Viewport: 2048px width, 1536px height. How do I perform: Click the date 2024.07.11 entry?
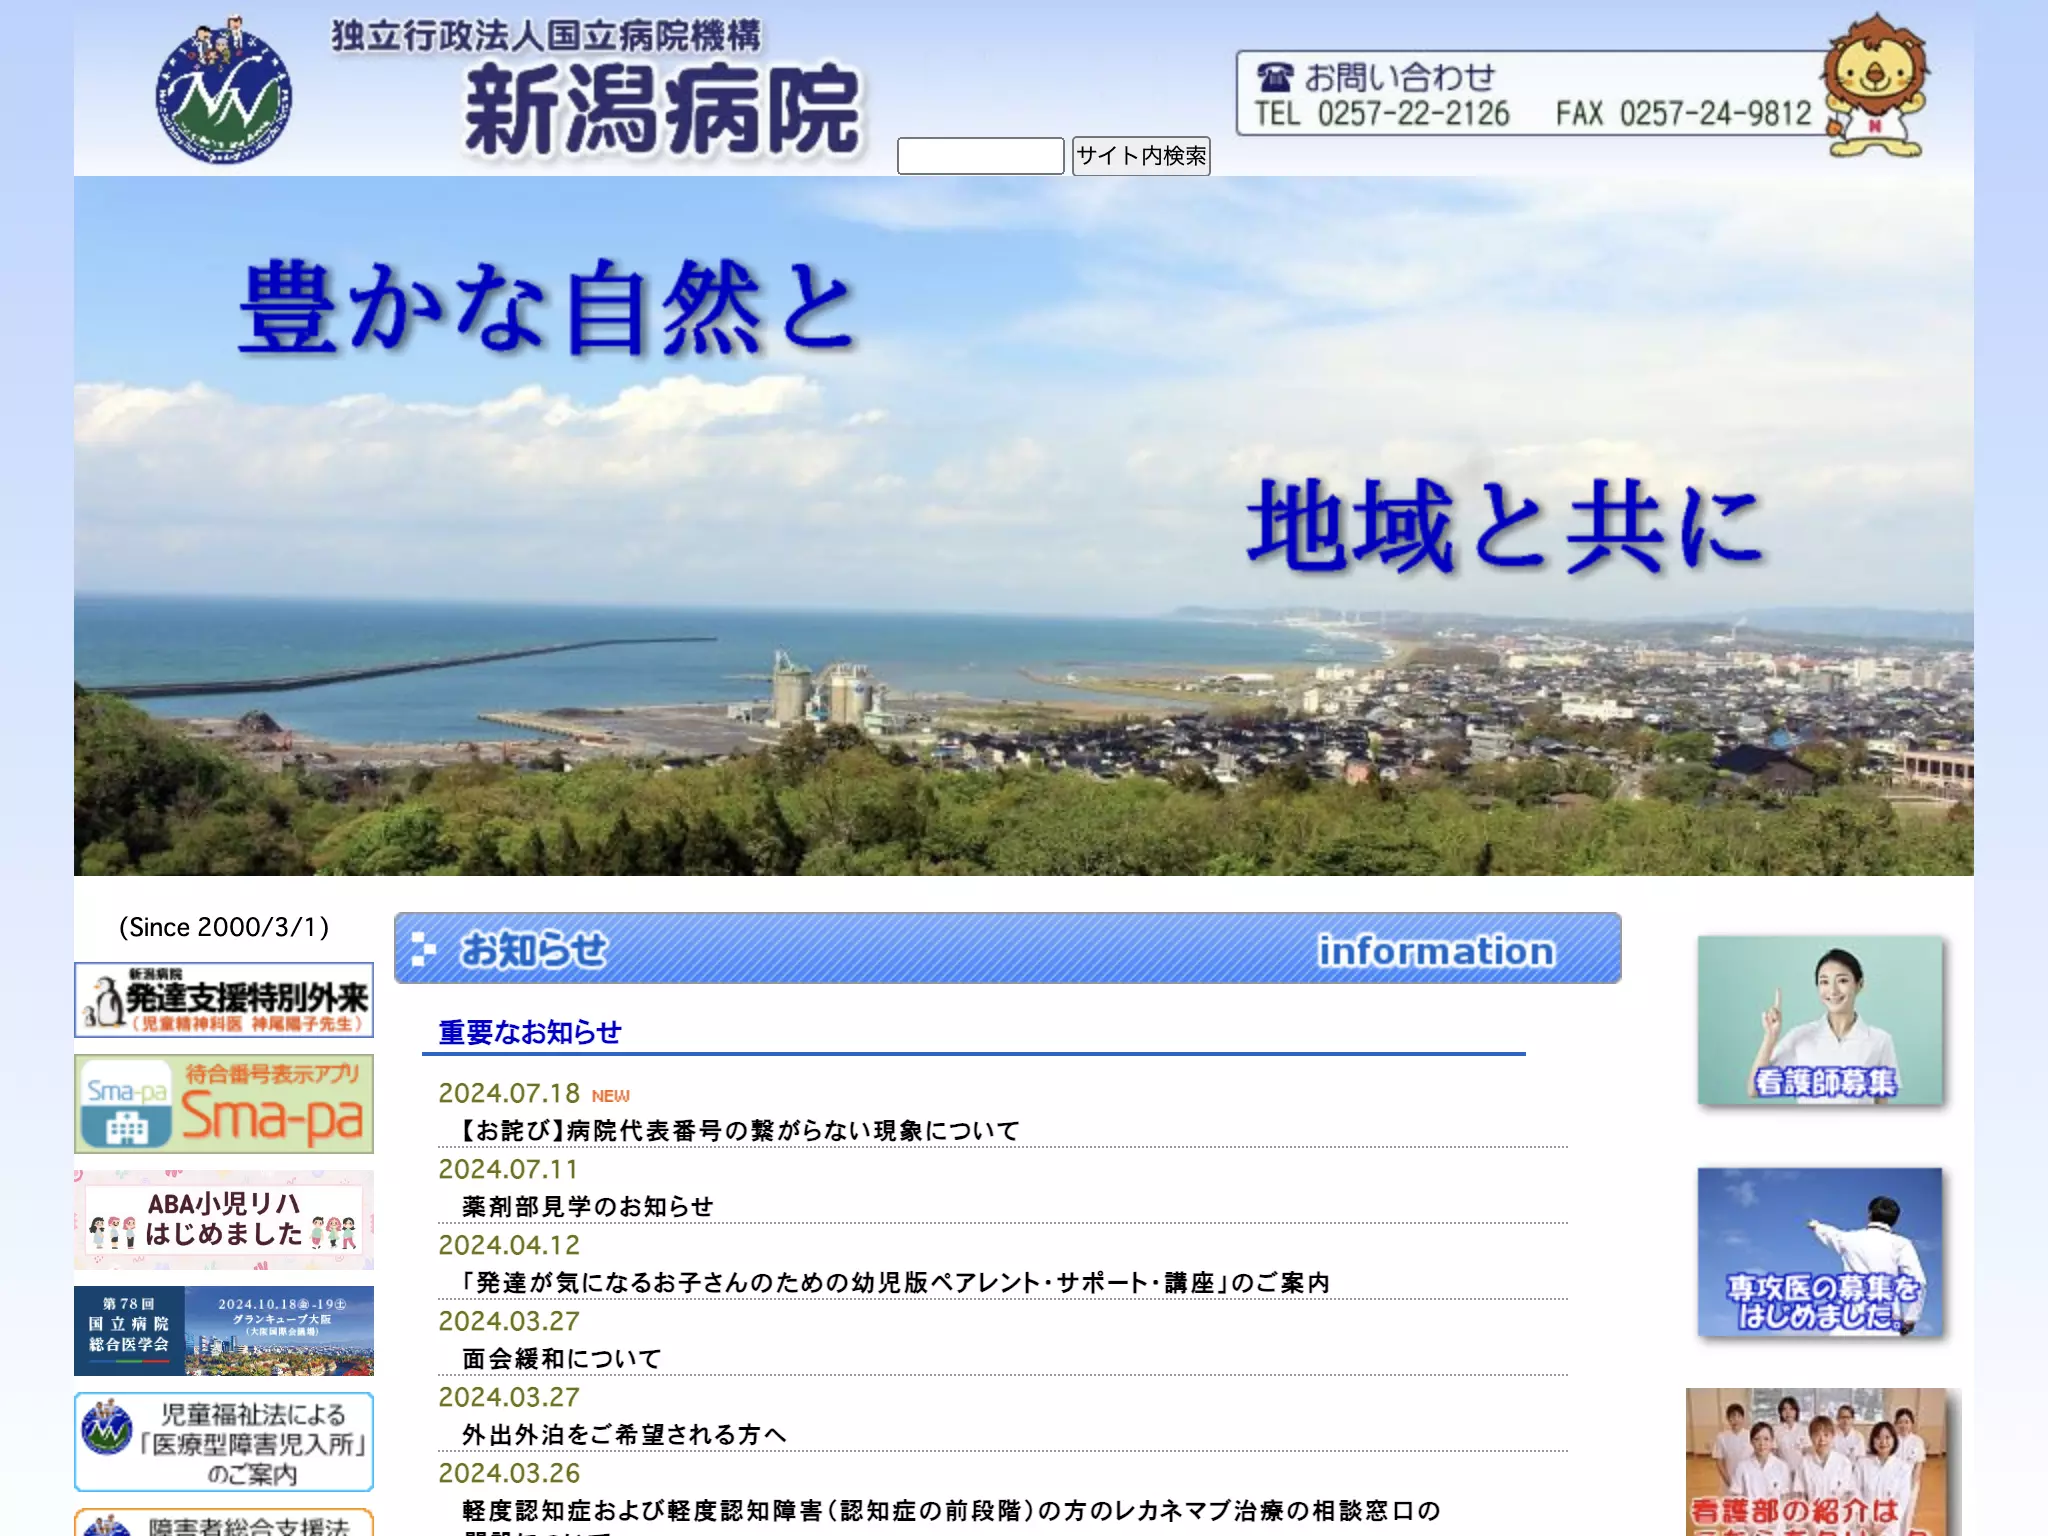508,1169
